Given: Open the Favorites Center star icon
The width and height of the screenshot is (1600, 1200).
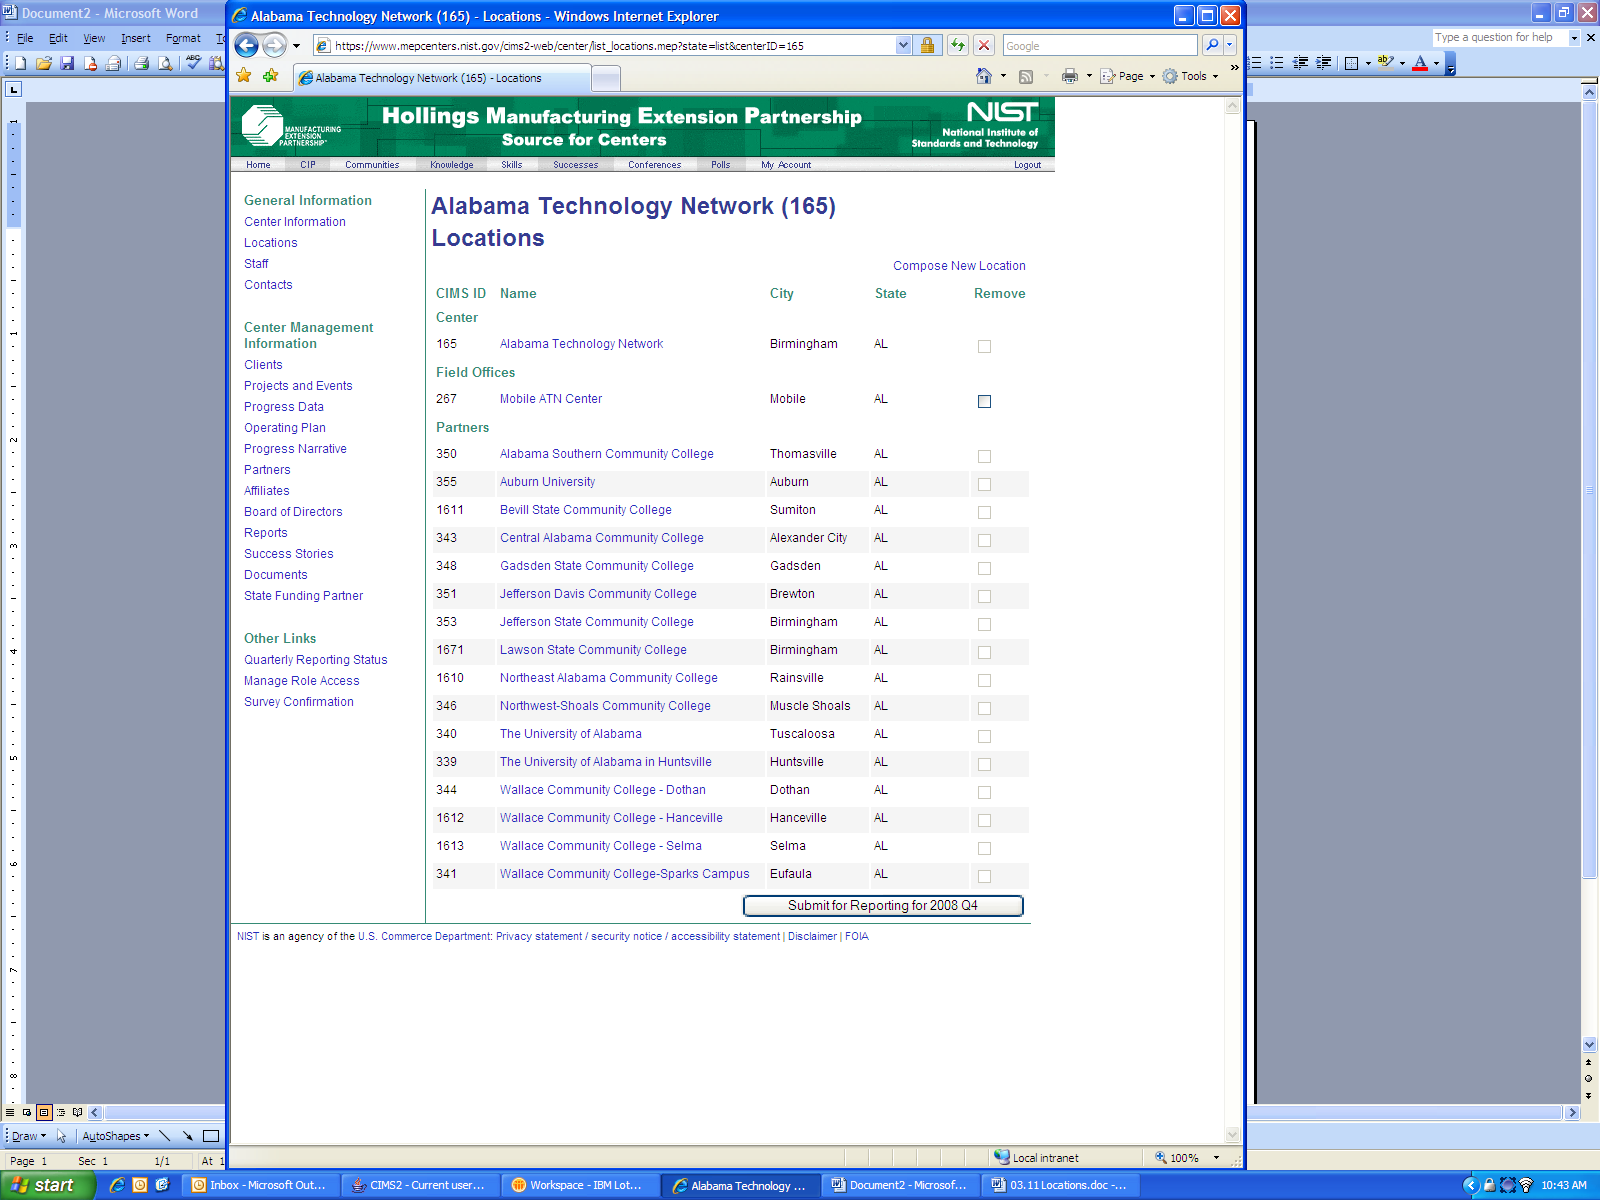Looking at the screenshot, I should tap(244, 76).
